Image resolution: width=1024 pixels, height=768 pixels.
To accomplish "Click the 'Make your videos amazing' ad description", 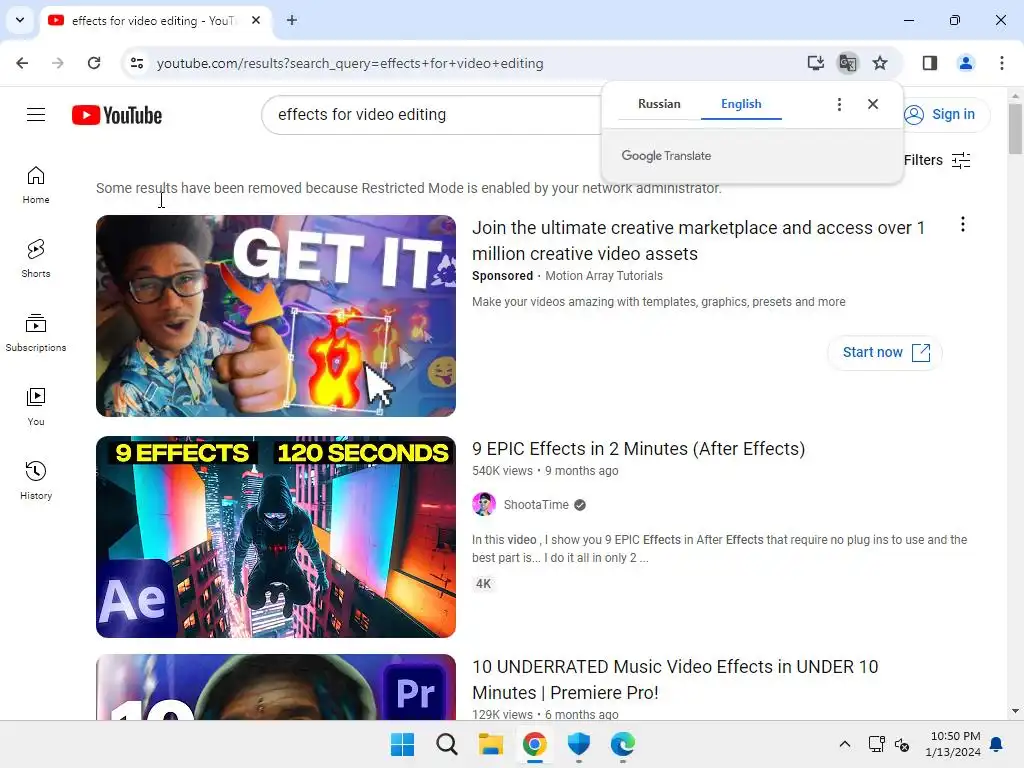I will pyautogui.click(x=658, y=302).
